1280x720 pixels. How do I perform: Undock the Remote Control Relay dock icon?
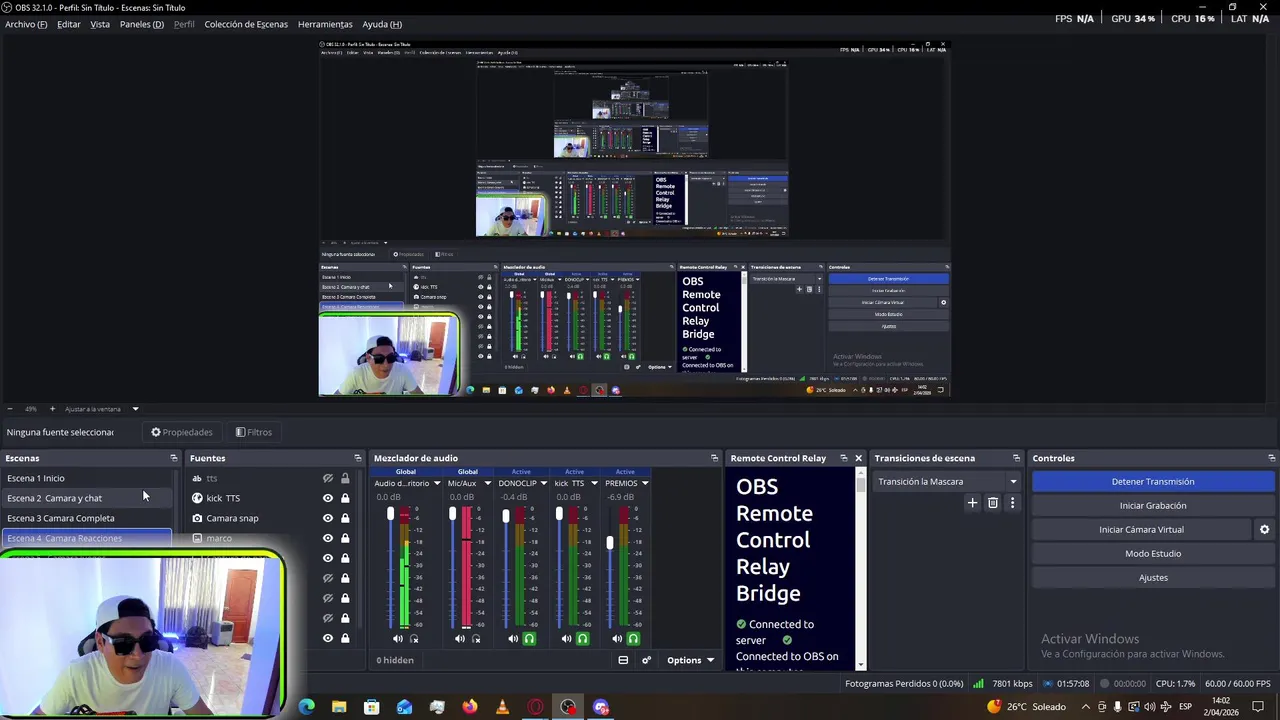pyautogui.click(x=843, y=458)
